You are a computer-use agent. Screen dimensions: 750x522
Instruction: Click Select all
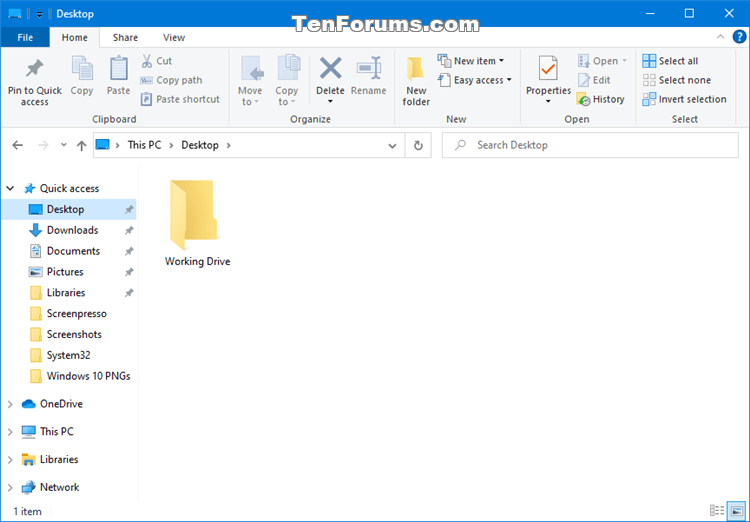(670, 61)
